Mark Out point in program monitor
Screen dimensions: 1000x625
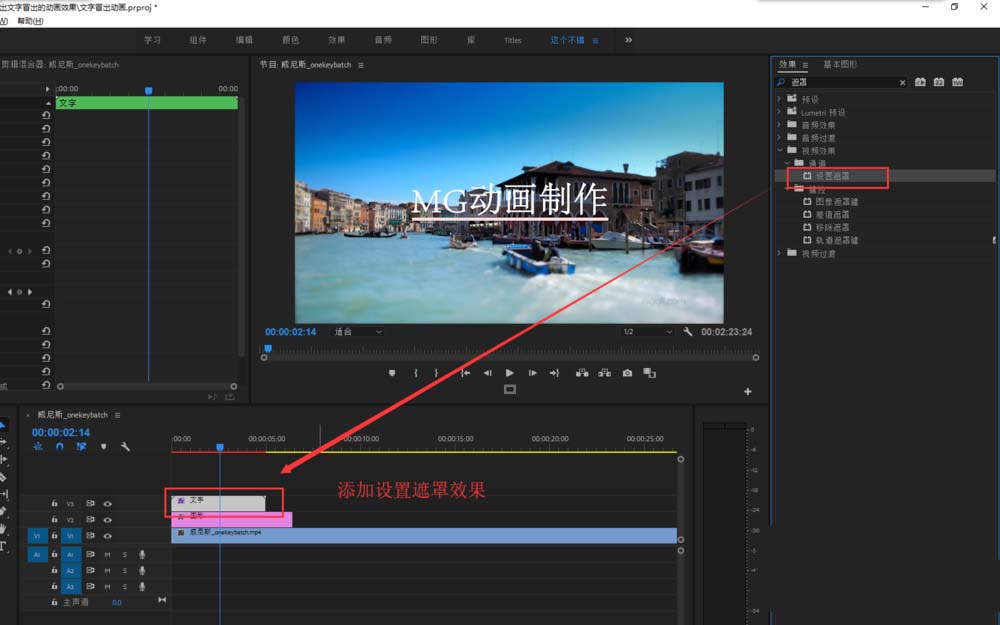point(436,373)
